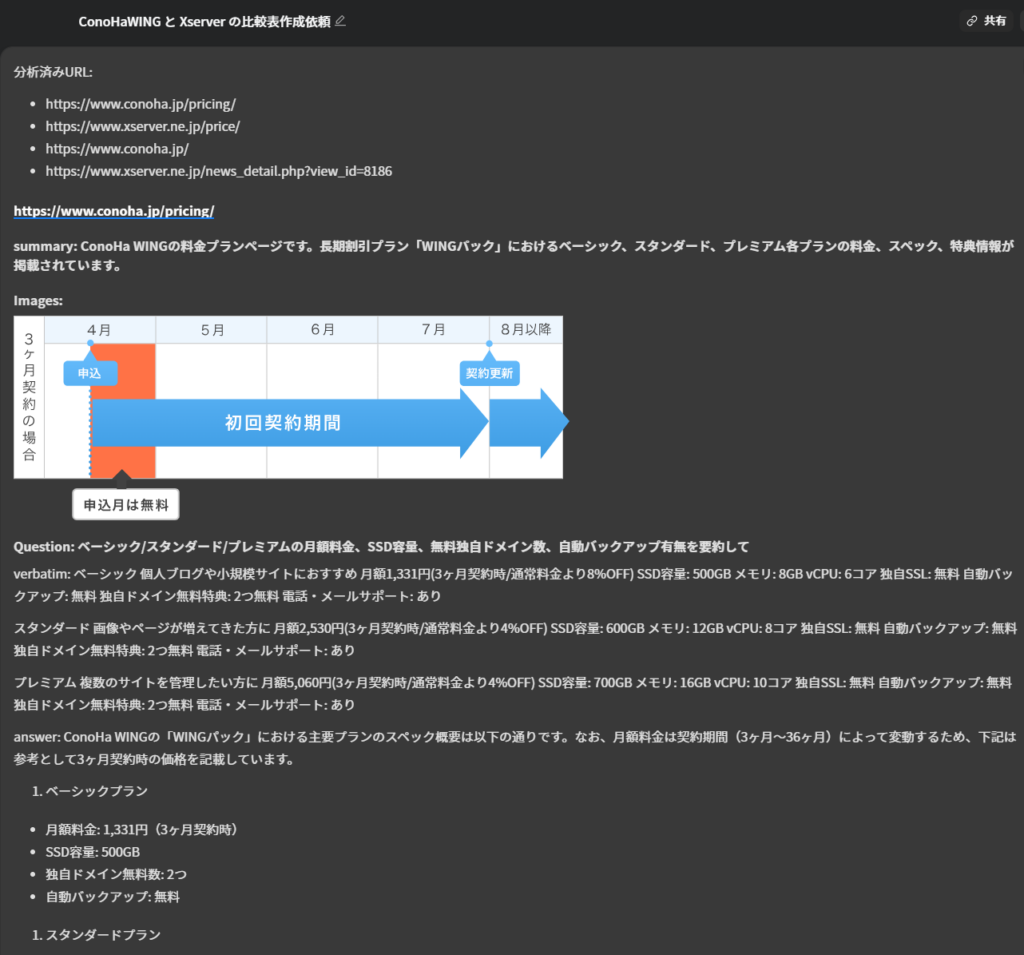Viewport: 1024px width, 955px height.
Task: Click the xserver news_detail.php?view_id=8186 URL
Action: click(219, 171)
